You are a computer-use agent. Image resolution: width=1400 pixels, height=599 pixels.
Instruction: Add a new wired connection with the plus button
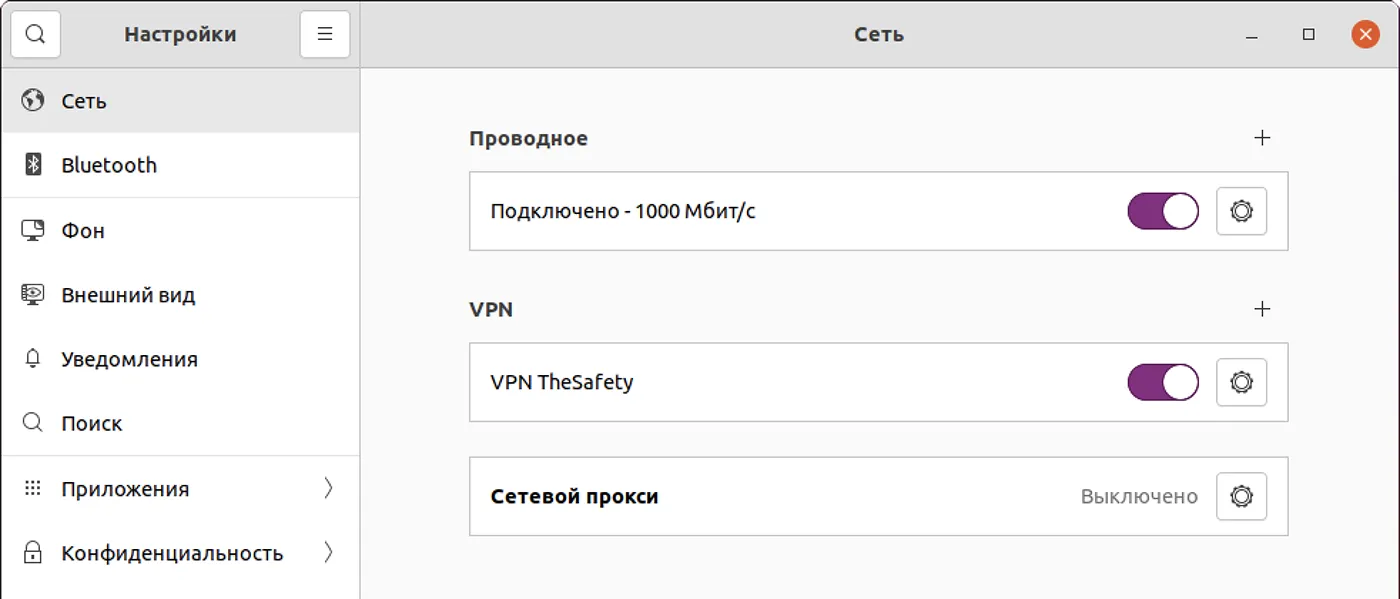coord(1262,138)
